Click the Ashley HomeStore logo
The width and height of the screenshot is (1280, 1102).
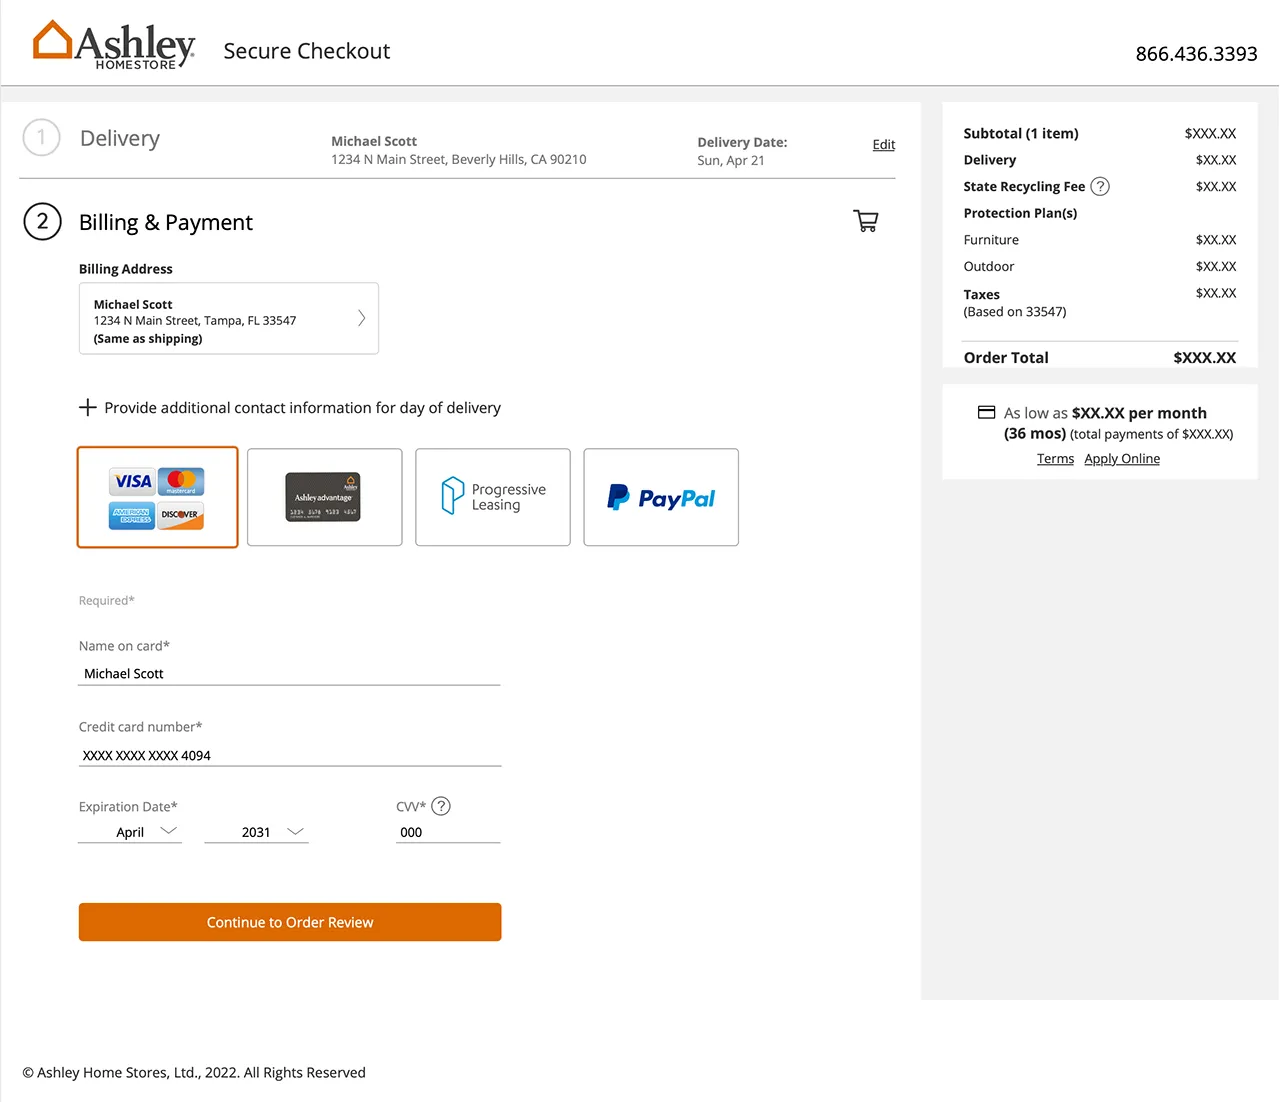tap(114, 46)
